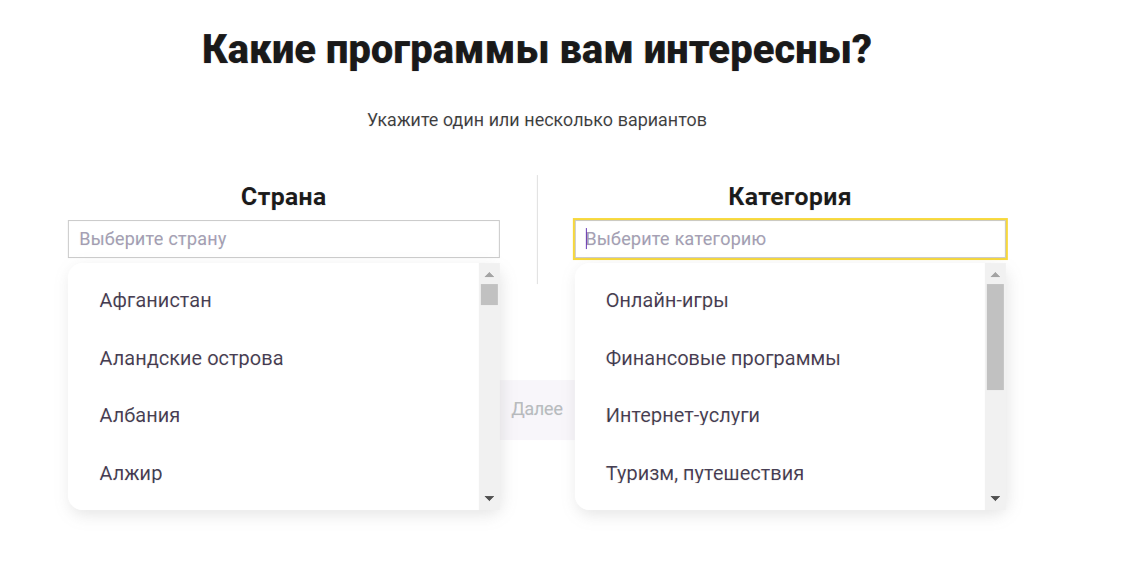This screenshot has height=582, width=1131.
Task: Choose Аландские острова in the country dropdown
Action: 191,358
